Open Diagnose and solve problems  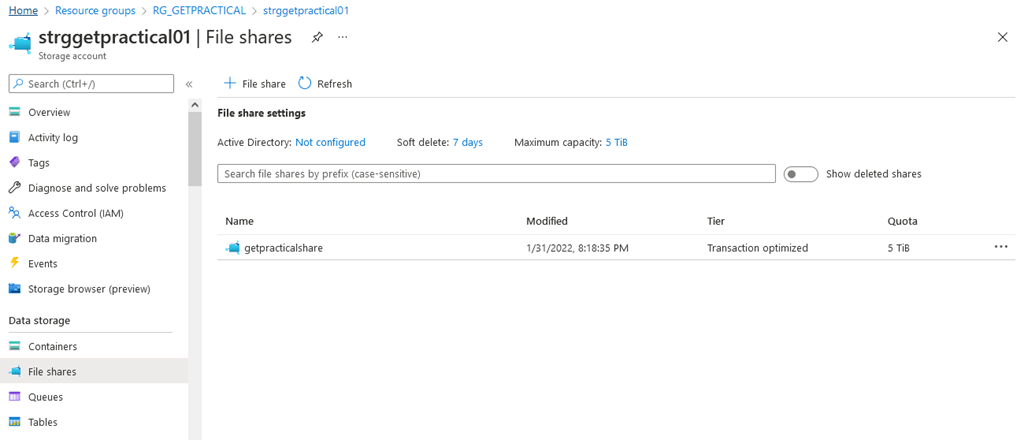tap(97, 188)
